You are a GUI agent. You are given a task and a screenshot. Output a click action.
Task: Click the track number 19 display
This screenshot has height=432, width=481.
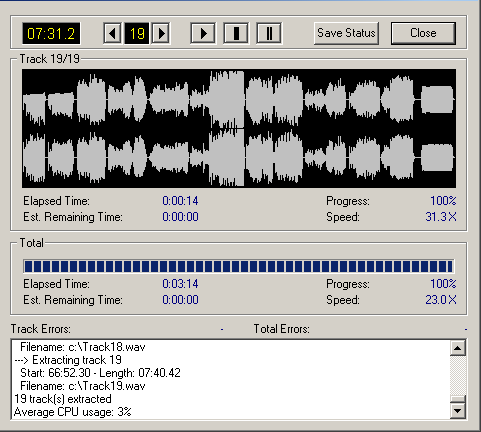pyautogui.click(x=137, y=33)
